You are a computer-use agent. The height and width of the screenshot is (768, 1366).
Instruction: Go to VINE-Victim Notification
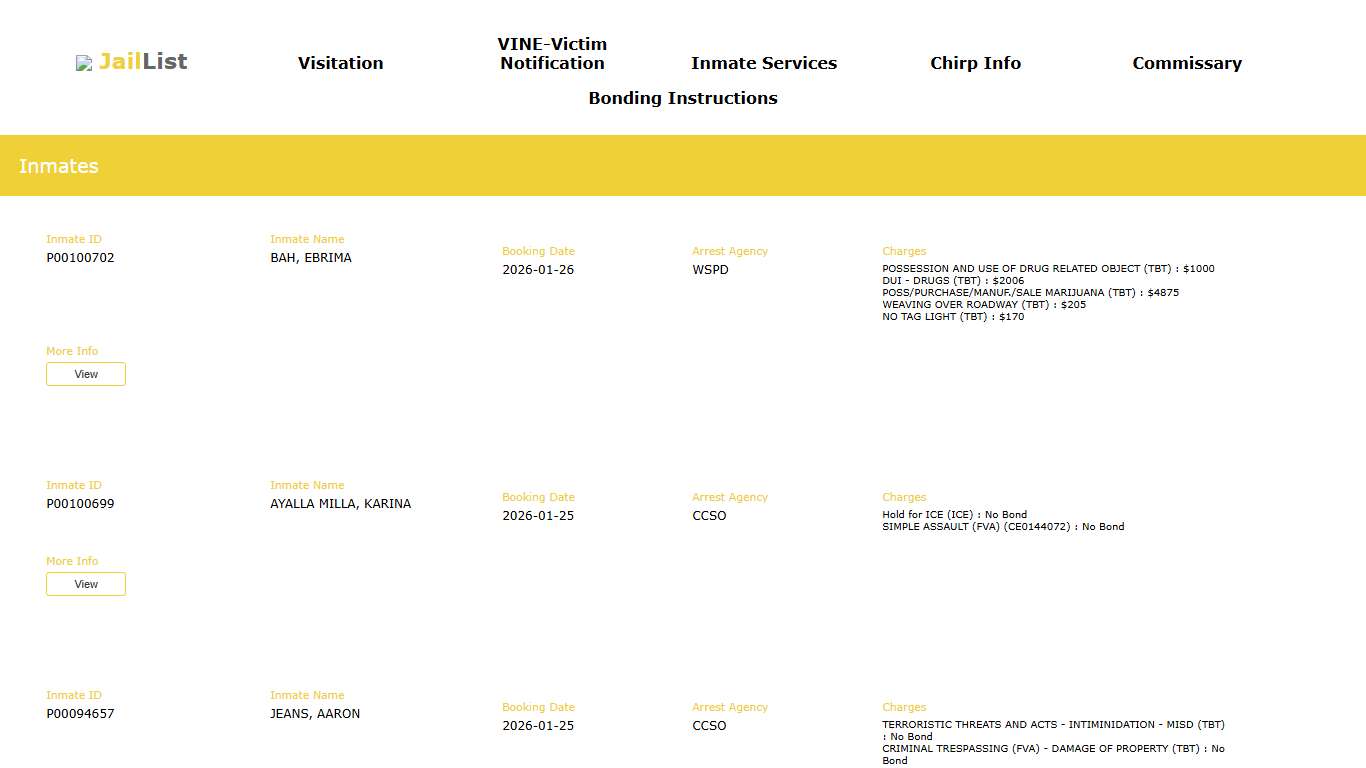[552, 54]
